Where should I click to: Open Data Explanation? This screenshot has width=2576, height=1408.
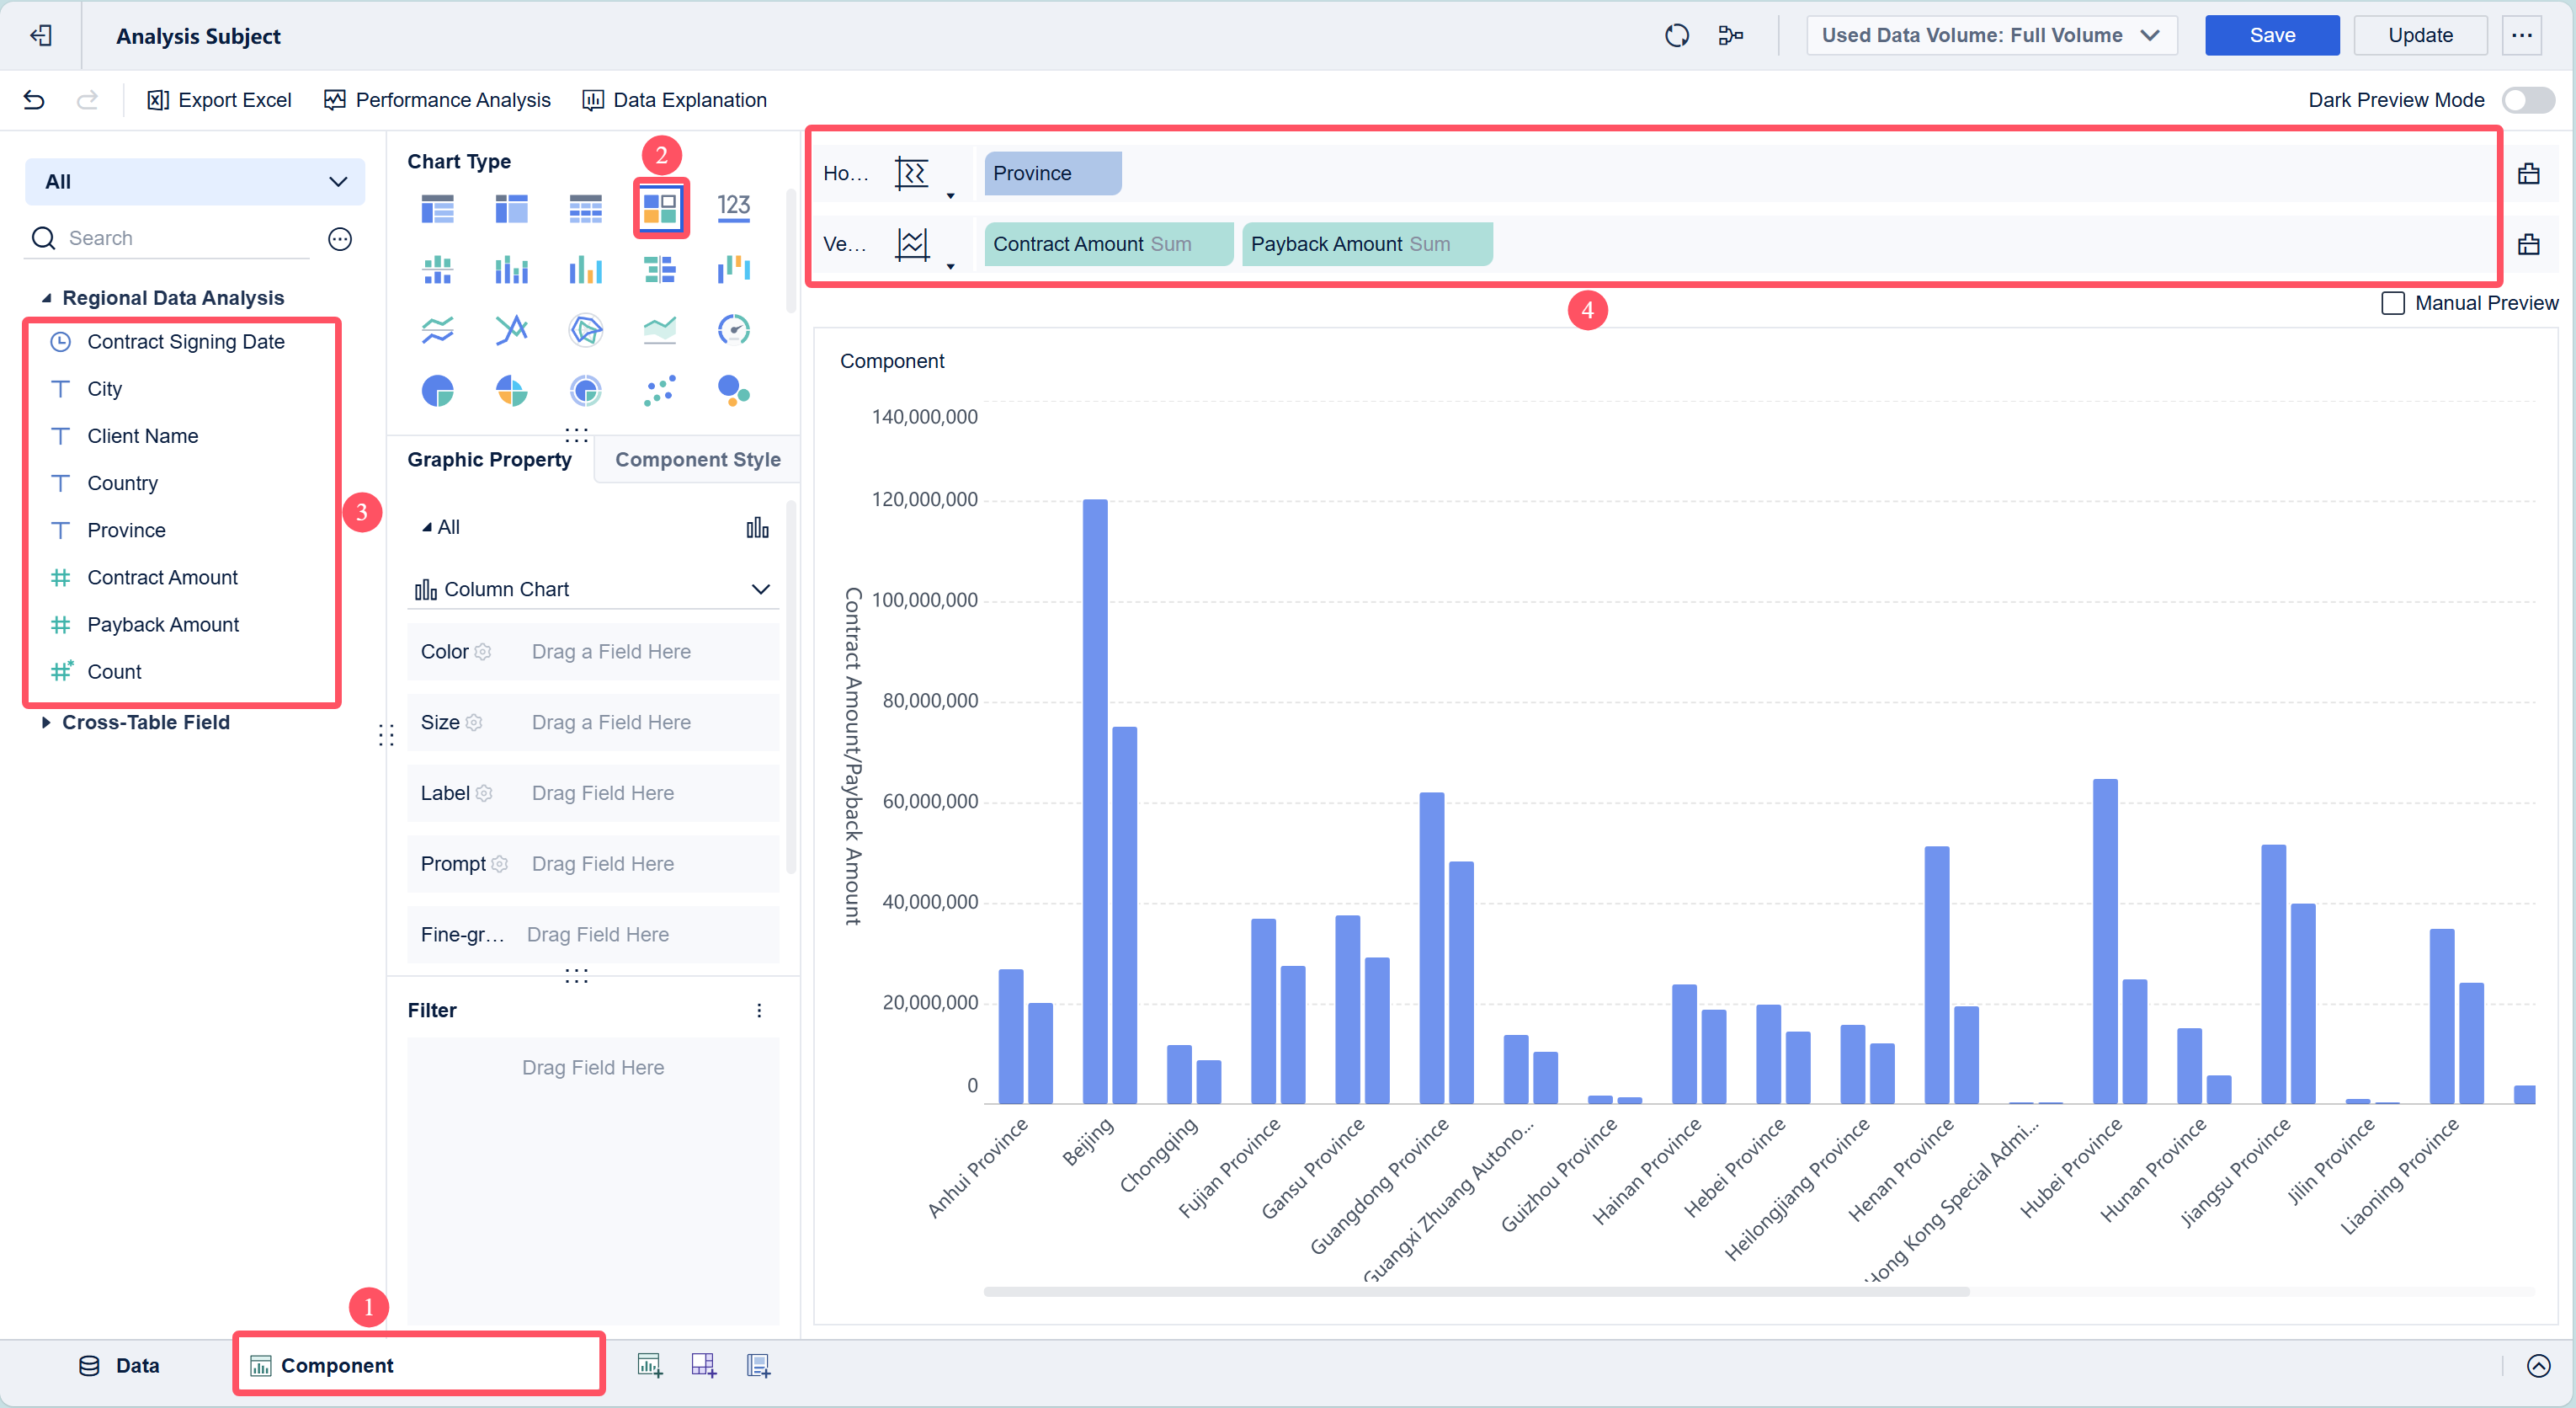675,100
